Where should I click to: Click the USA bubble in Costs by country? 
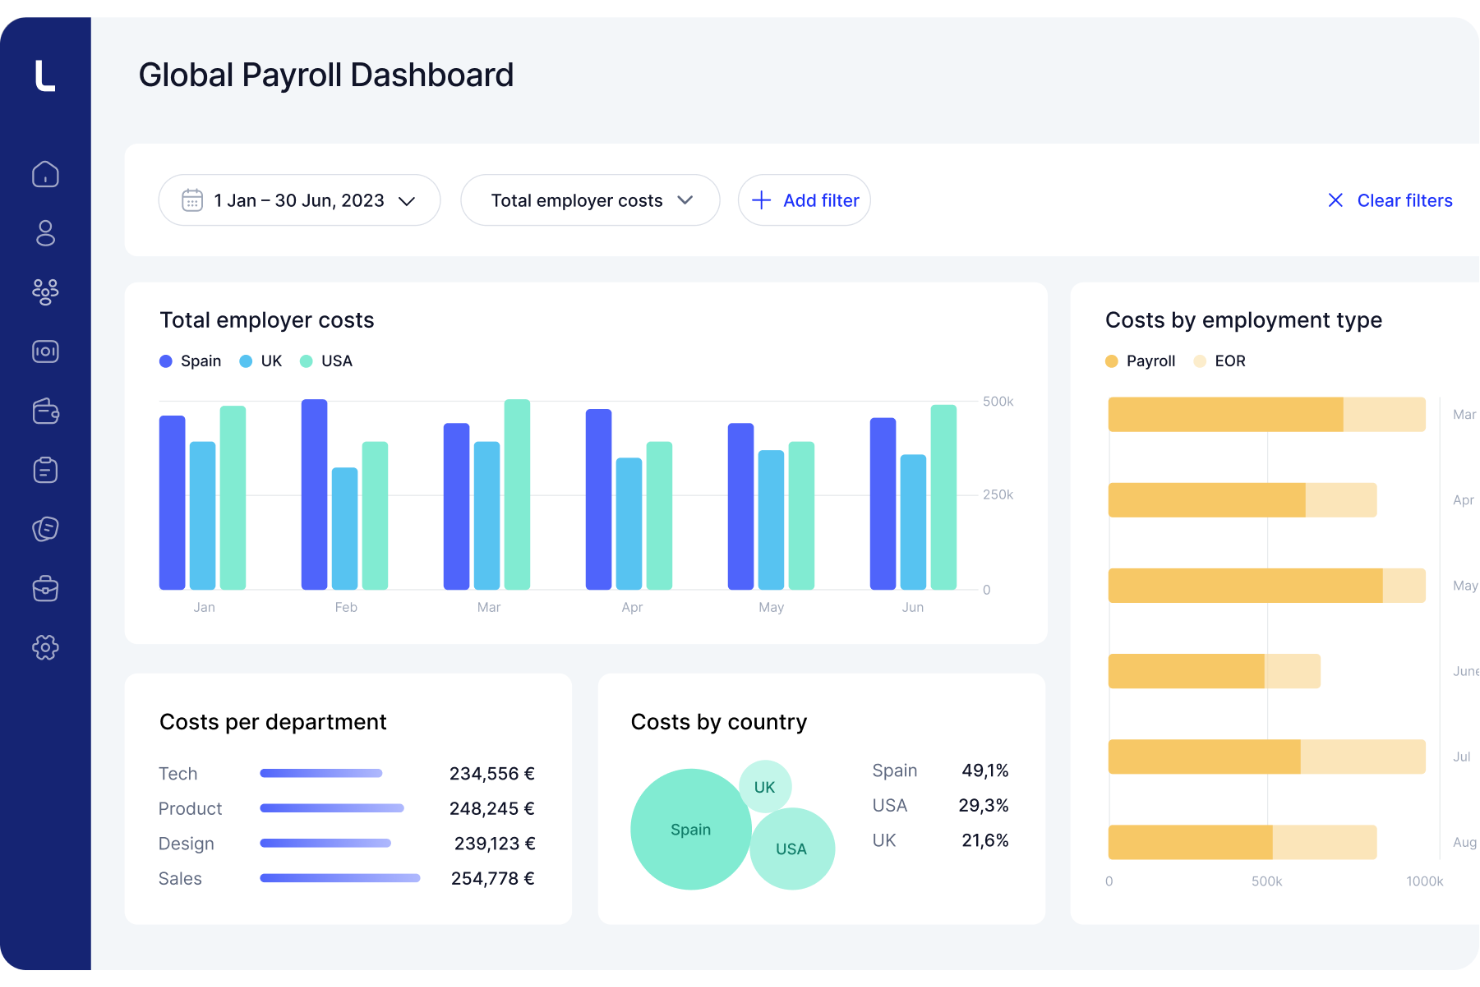[x=791, y=848]
